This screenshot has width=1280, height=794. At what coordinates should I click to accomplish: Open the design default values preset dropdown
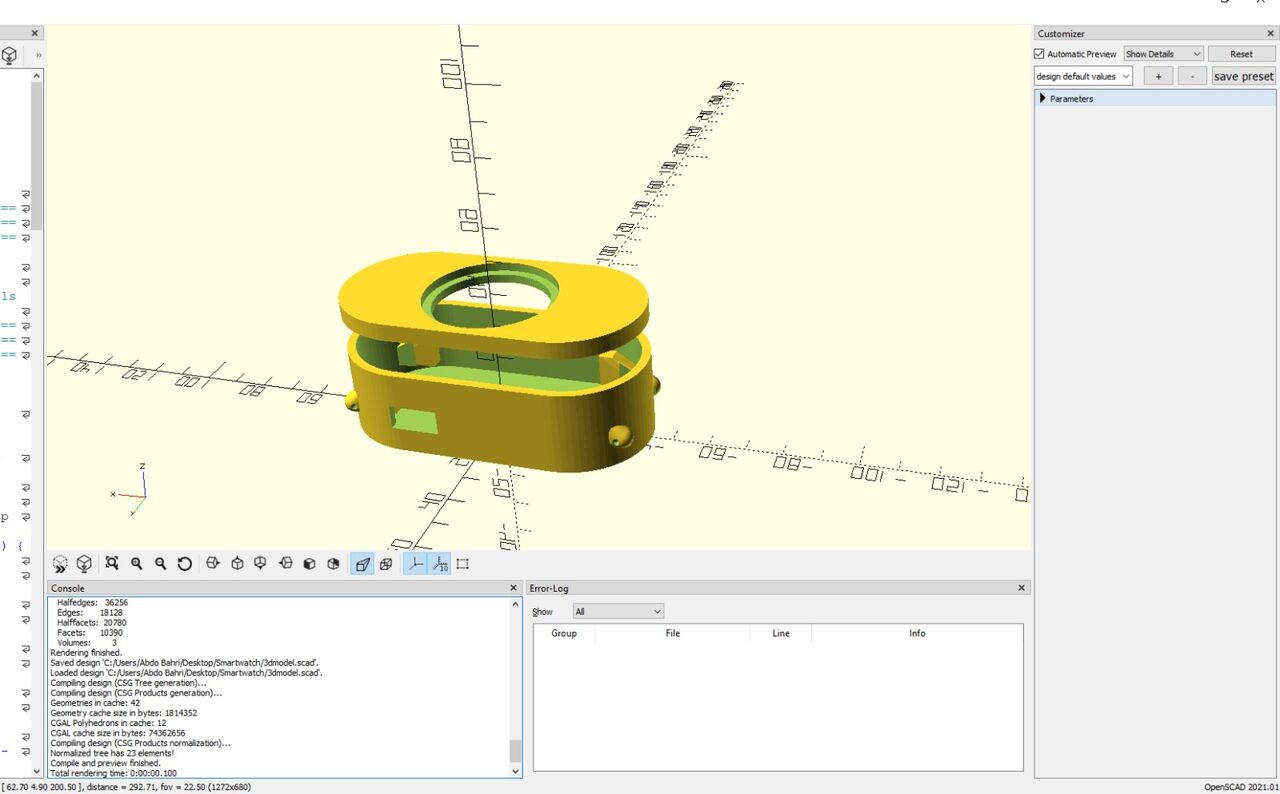tap(1083, 76)
